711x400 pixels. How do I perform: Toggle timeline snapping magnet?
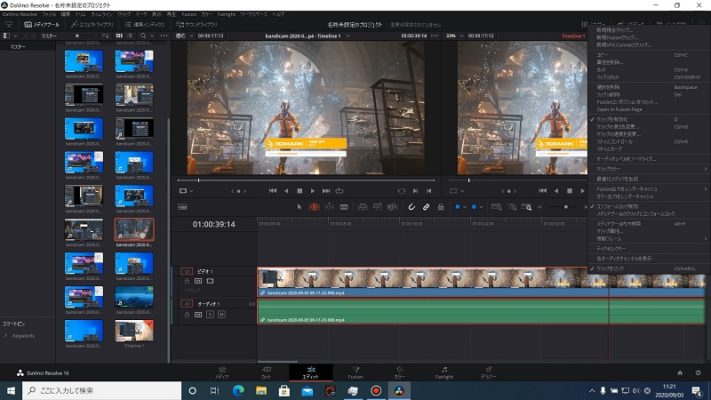411,207
